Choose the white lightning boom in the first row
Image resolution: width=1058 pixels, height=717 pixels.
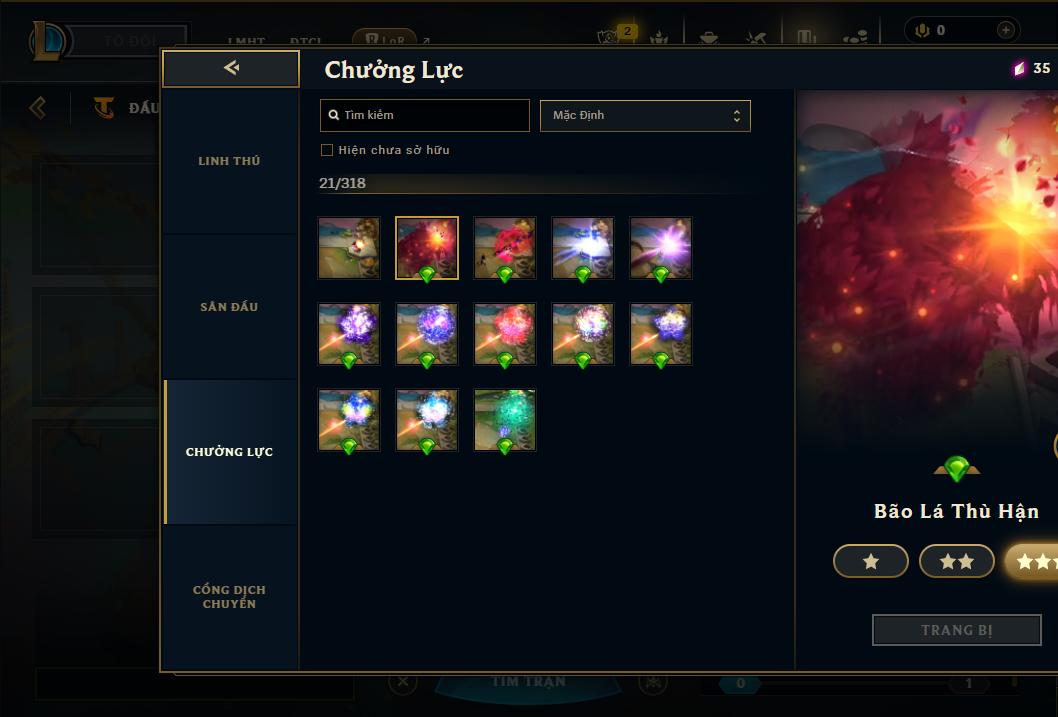coord(583,248)
